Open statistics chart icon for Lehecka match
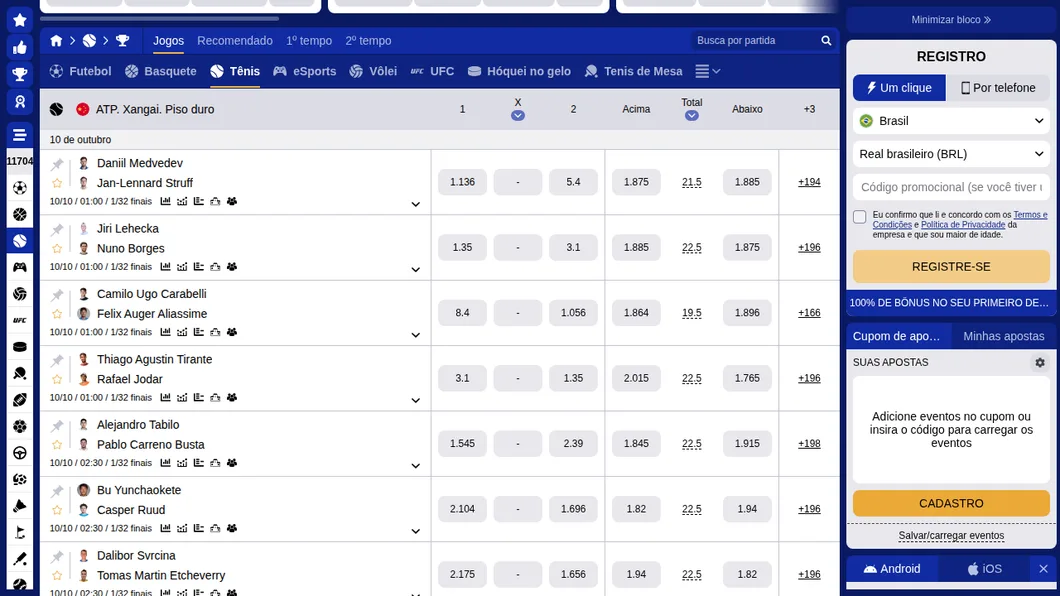The image size is (1060, 596). click(166, 267)
